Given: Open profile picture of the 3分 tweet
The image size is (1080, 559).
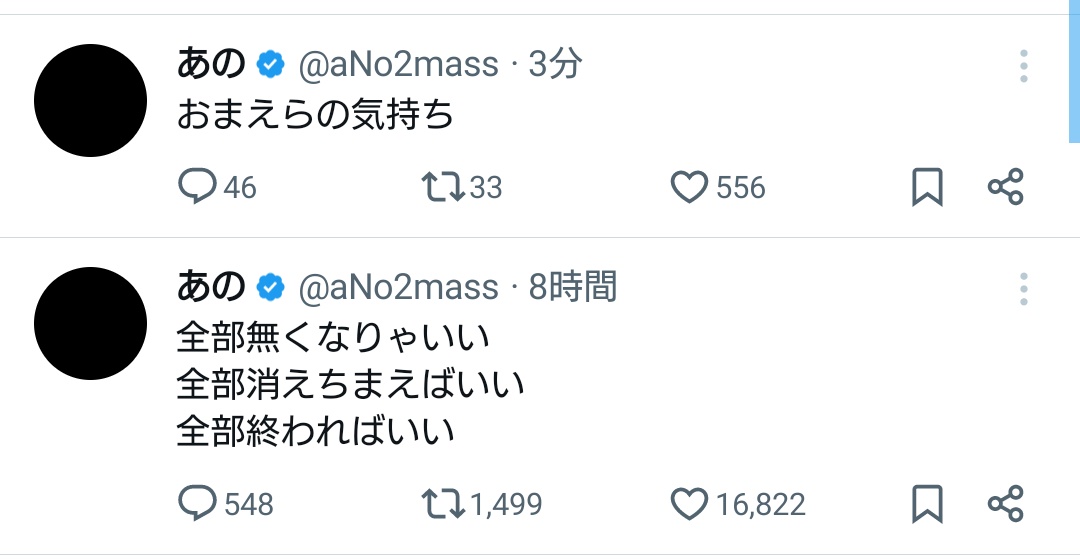Looking at the screenshot, I should pos(90,100).
